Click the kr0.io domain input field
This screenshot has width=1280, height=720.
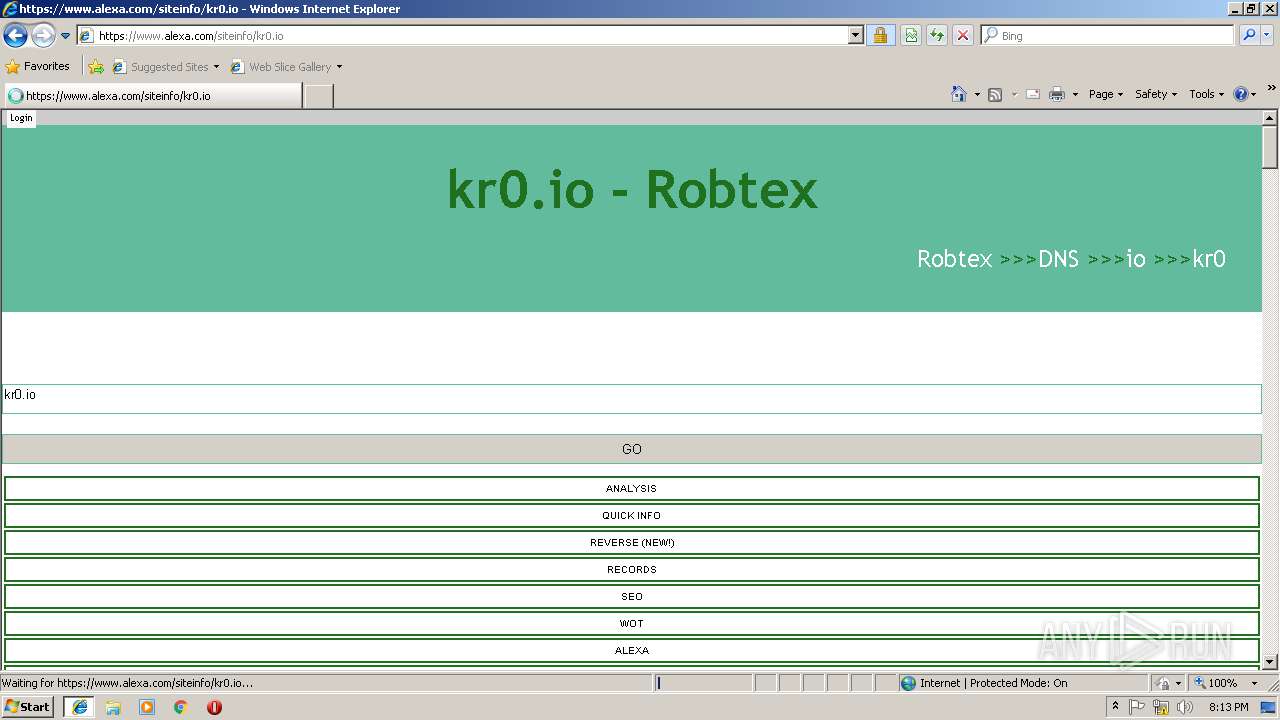tap(632, 398)
